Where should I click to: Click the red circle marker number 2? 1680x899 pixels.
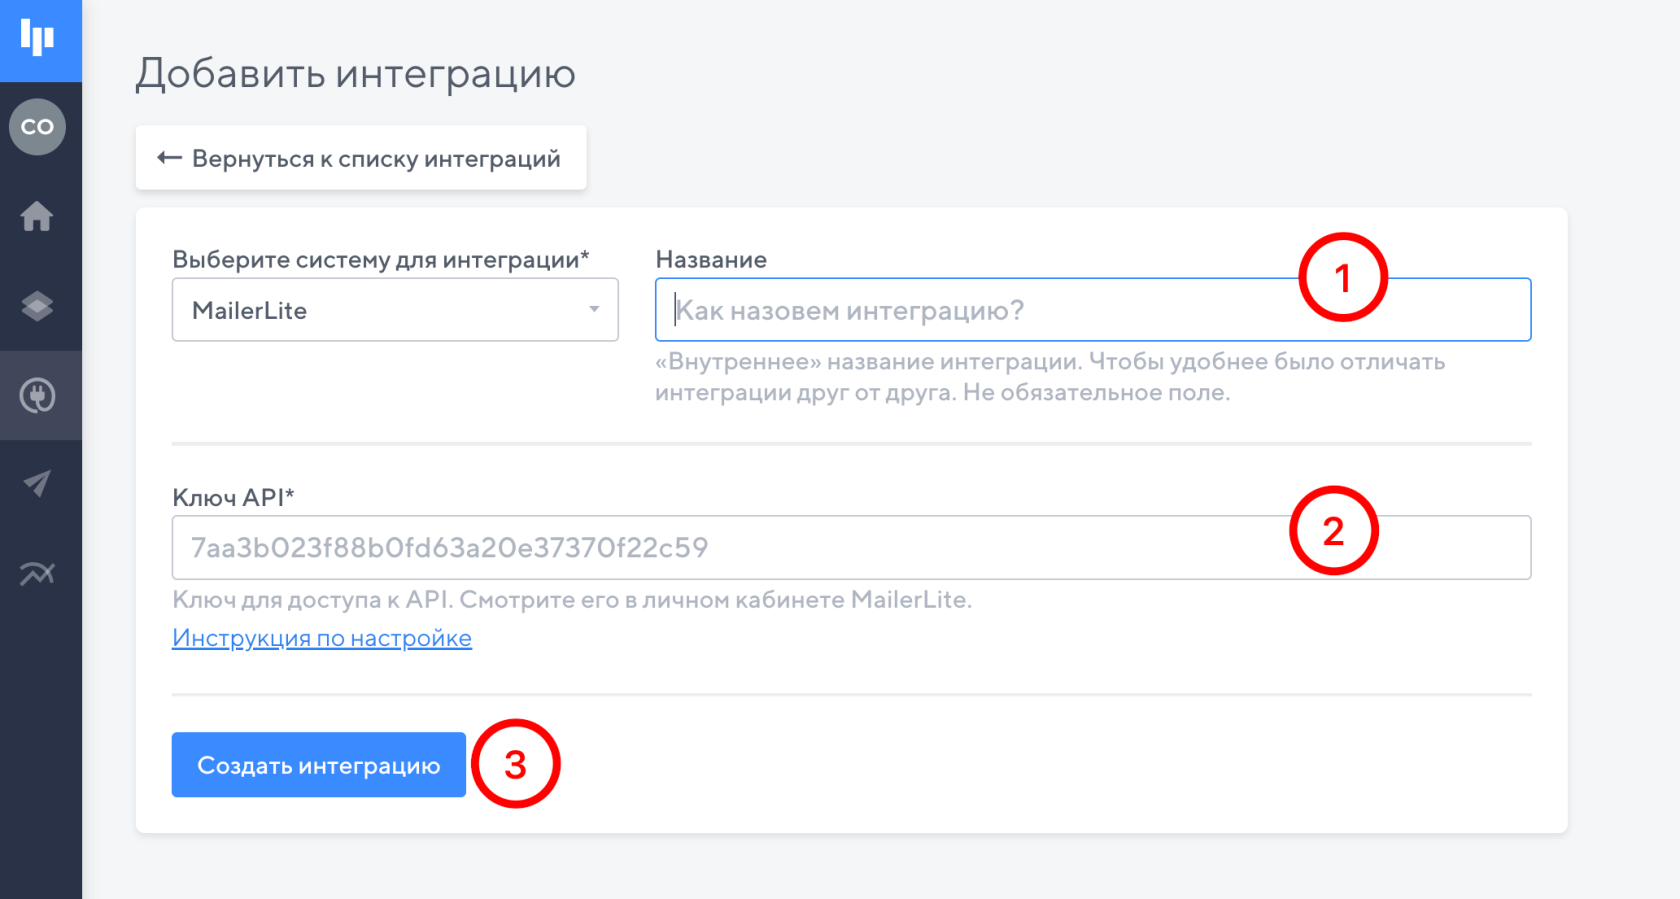[x=1334, y=531]
